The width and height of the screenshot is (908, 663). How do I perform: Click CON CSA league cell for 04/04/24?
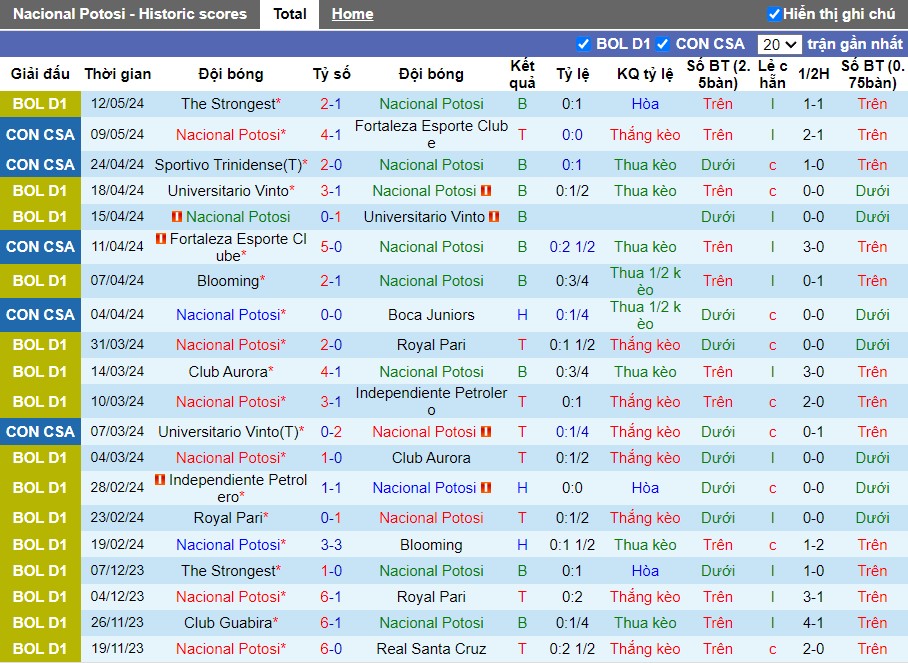41,314
